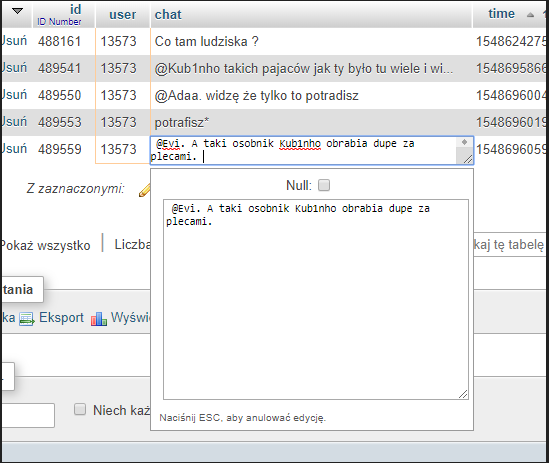Click the text input at bottom left

pyautogui.click(x=28, y=415)
